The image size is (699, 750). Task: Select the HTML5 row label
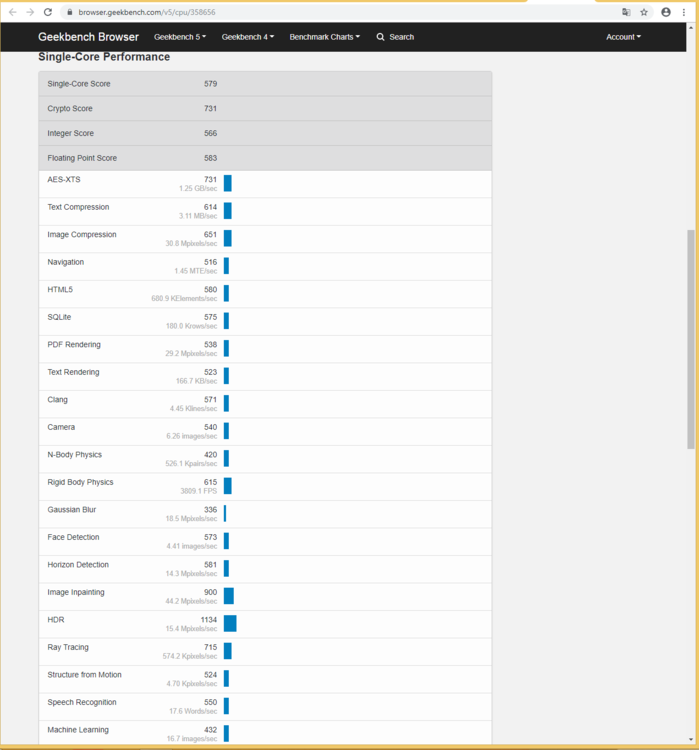pos(60,289)
